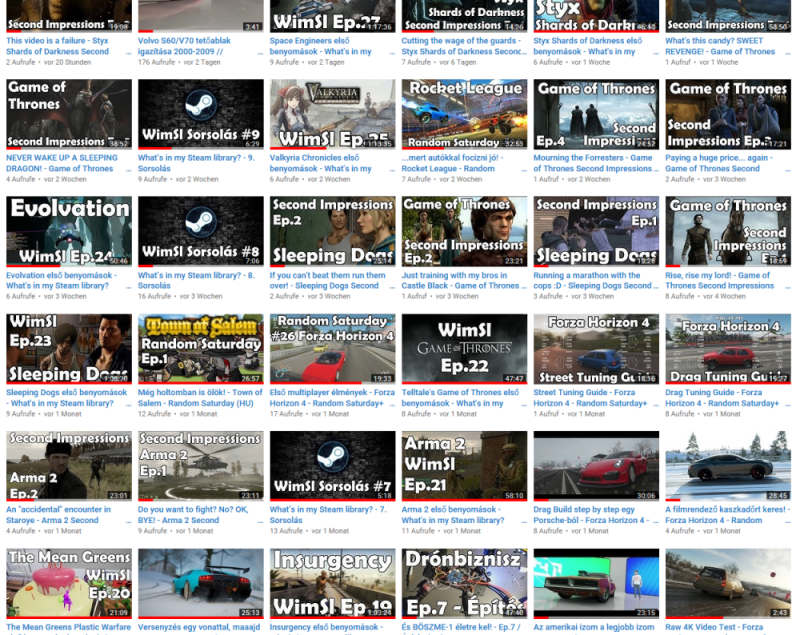Open more options next to Space Engineers első benyomások

tap(392, 53)
